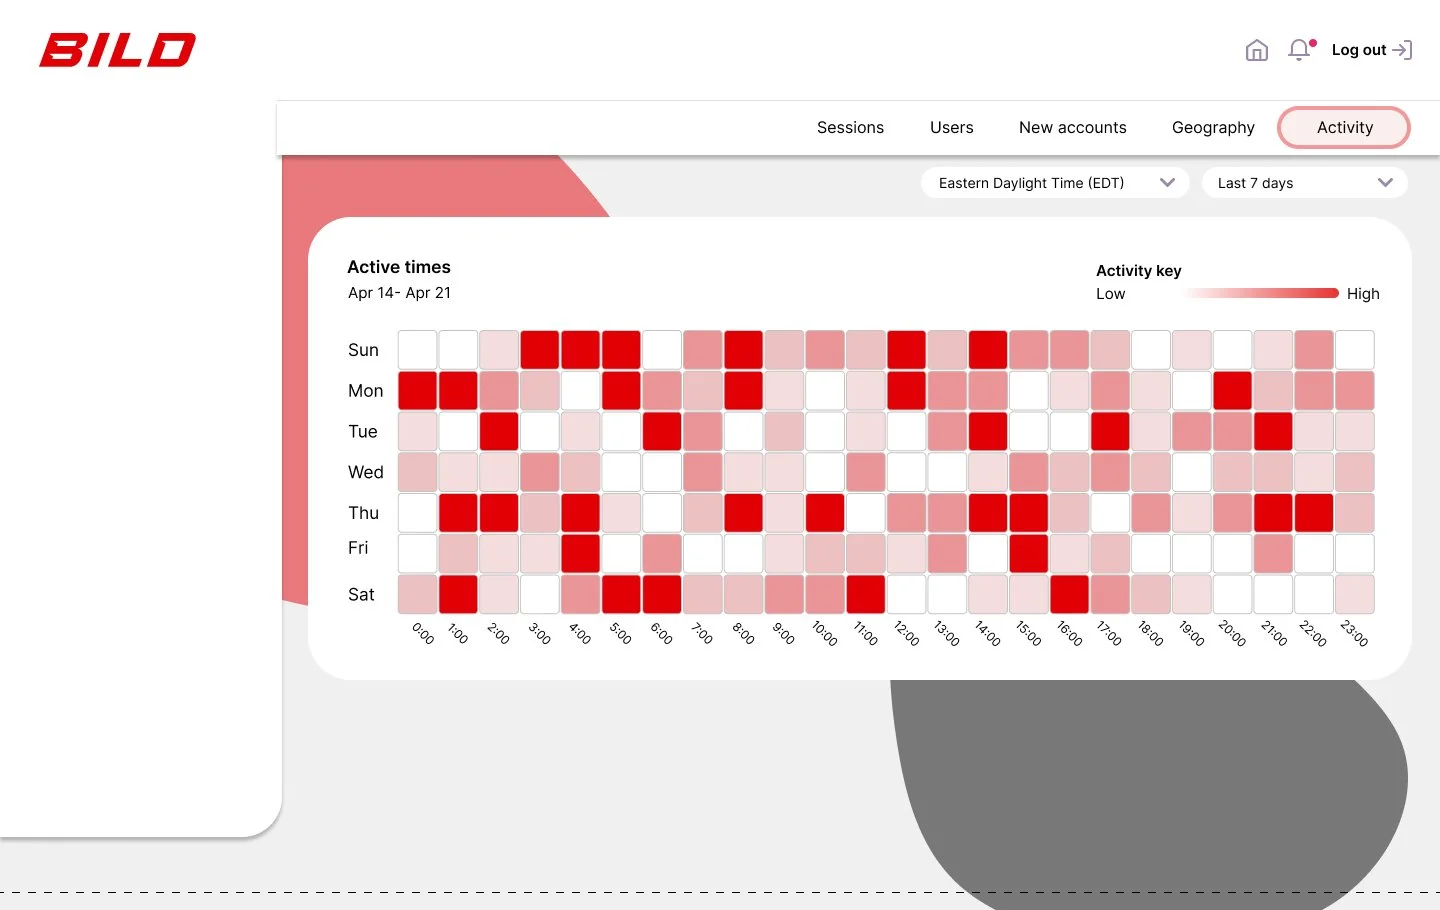Click the 12:00 hour axis label
Screen dimensions: 1440x910
[907, 633]
